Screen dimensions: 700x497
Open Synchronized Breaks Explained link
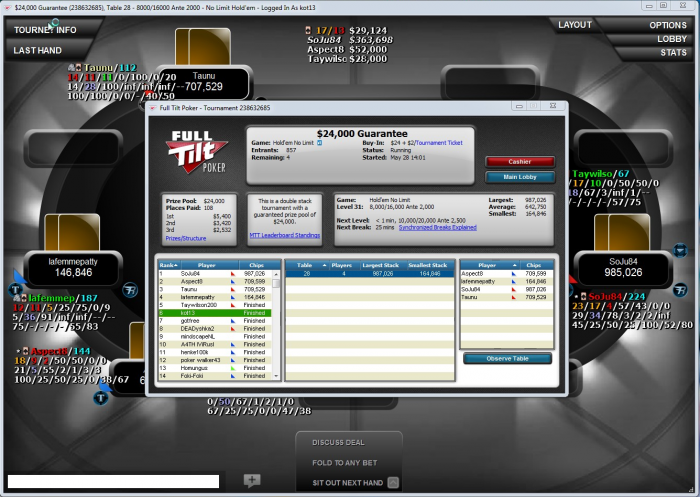pos(438,227)
